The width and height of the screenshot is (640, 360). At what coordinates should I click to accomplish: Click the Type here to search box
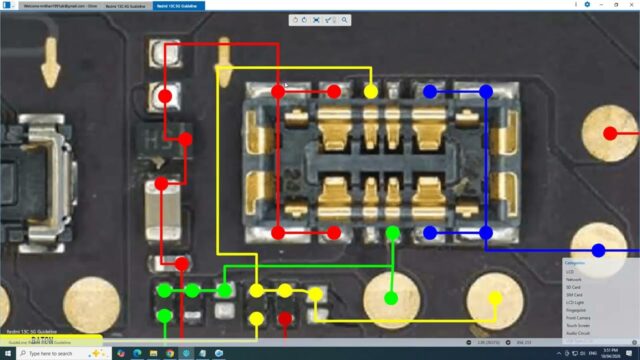point(64,353)
